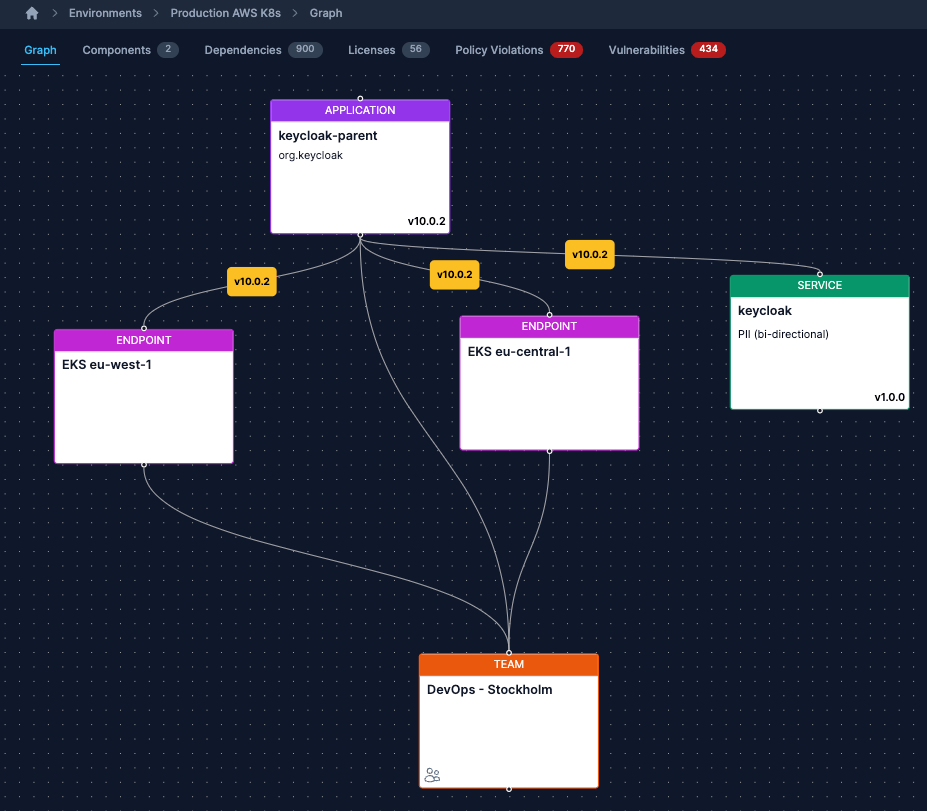The height and width of the screenshot is (811, 927).
Task: Open the Environments breadcrumb link
Action: 105,13
